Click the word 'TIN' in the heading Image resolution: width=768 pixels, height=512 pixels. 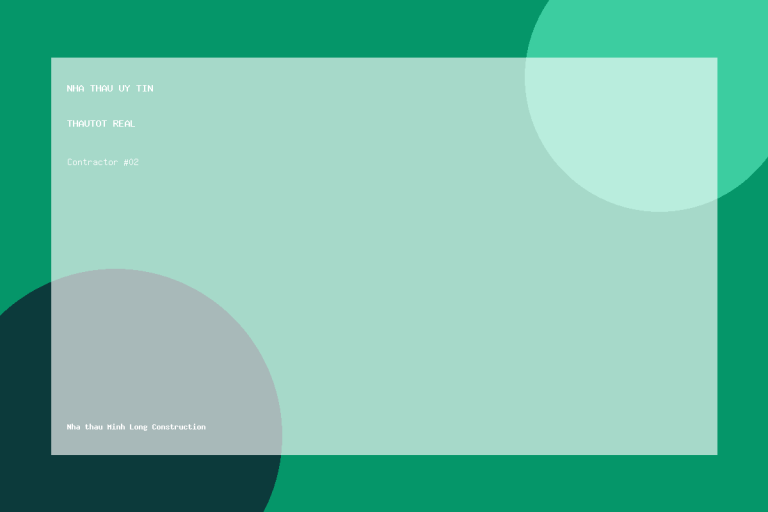point(145,88)
